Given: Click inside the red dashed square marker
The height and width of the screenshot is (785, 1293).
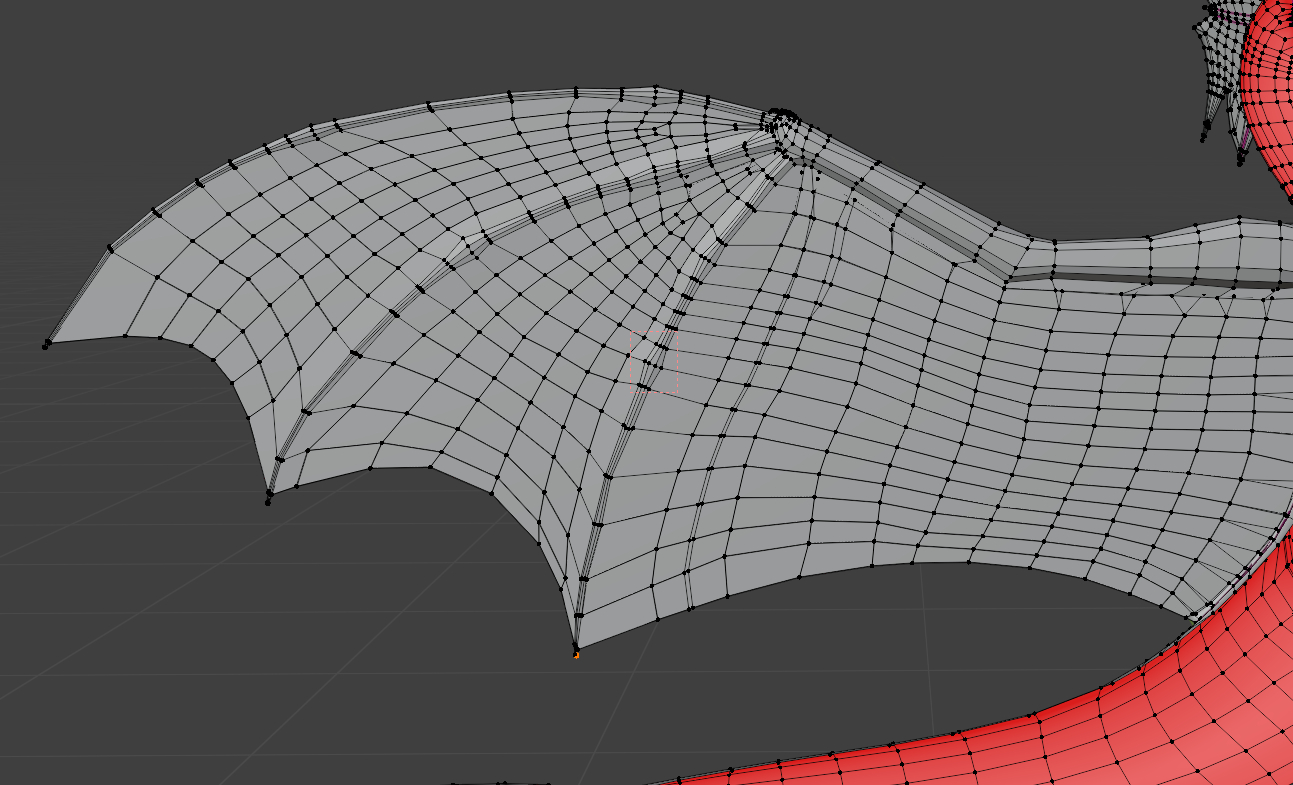Looking at the screenshot, I should (x=653, y=363).
